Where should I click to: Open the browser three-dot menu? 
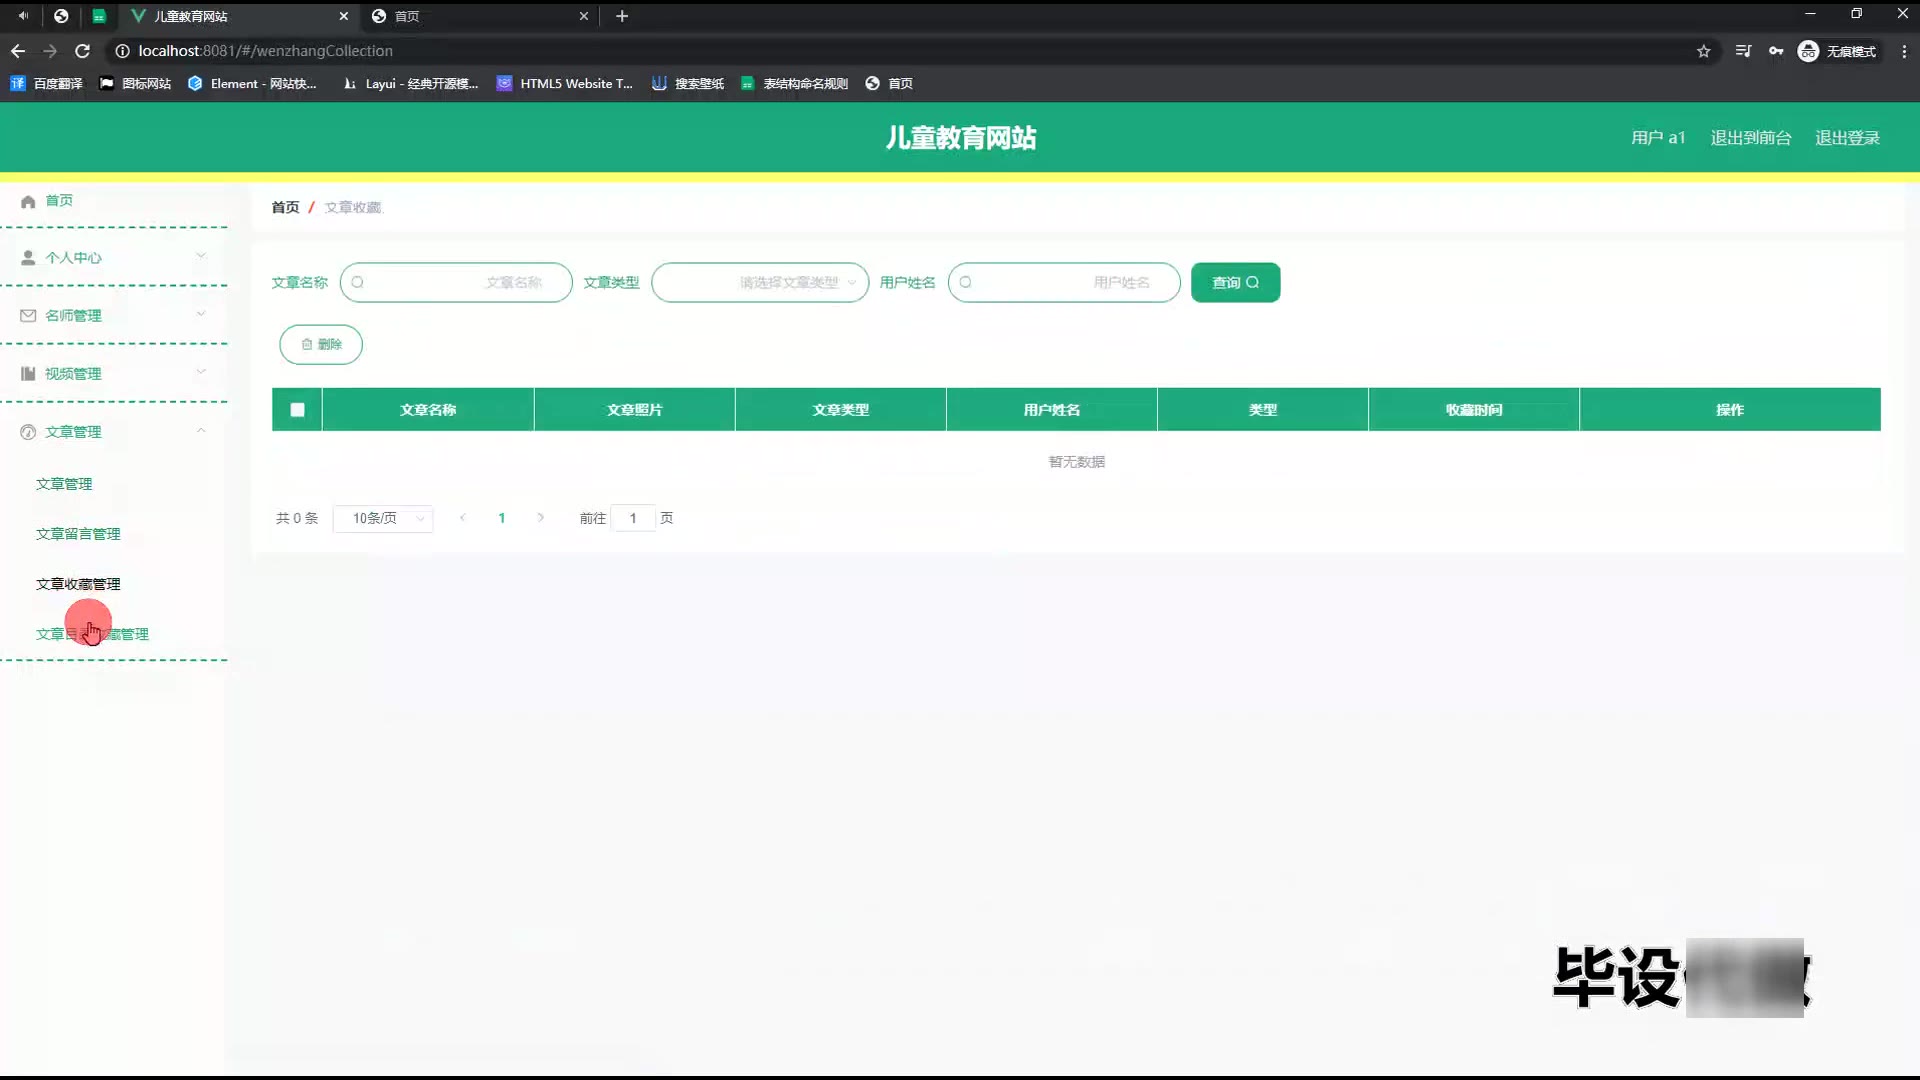[x=1904, y=51]
